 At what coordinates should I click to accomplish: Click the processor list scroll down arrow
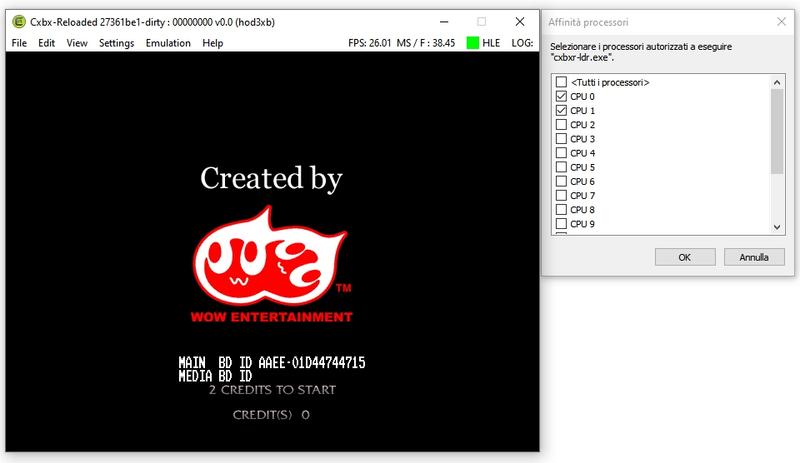[x=777, y=227]
